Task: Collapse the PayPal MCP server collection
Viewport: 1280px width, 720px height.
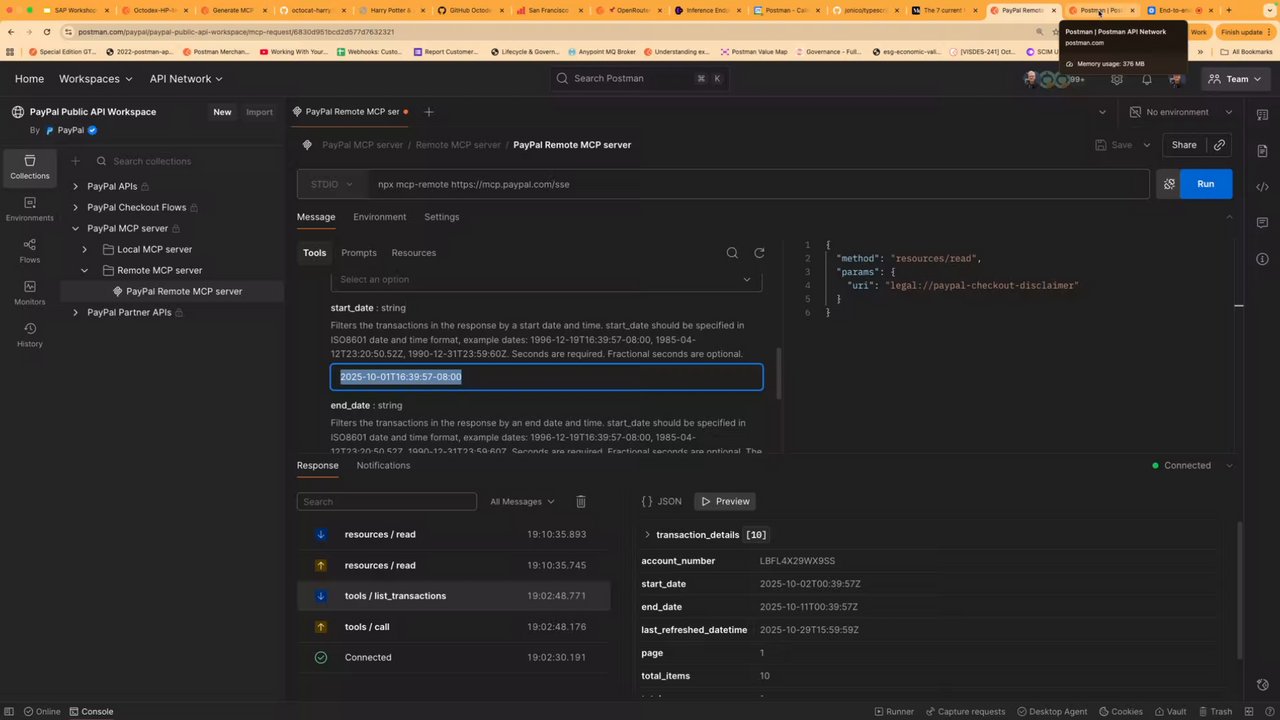Action: (75, 228)
